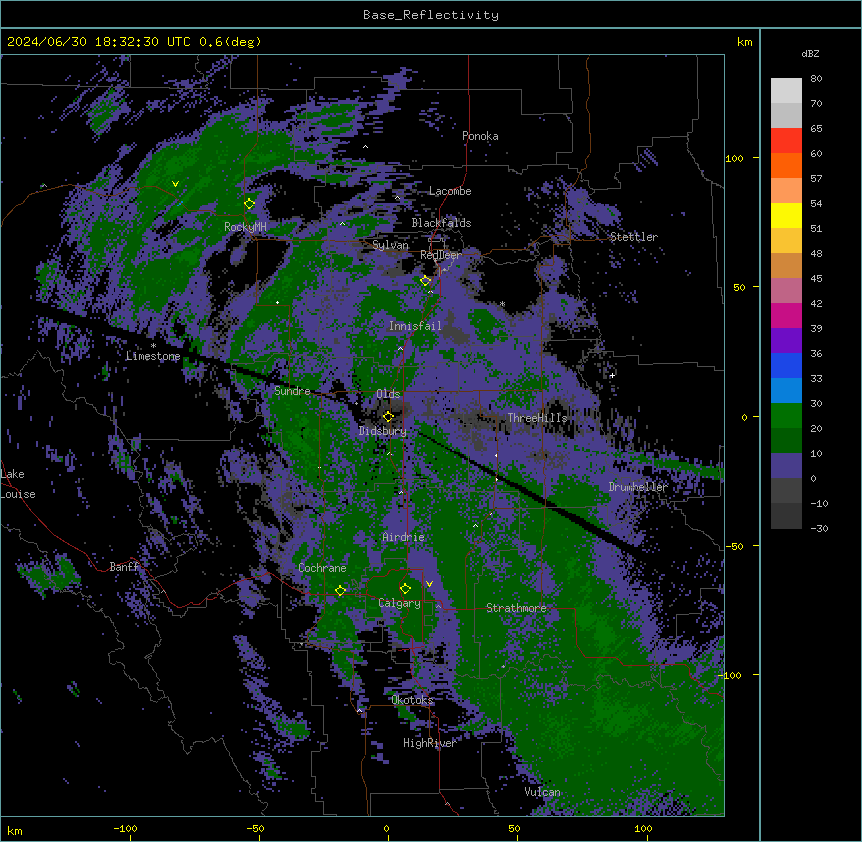Click the Calgary city label
This screenshot has width=862, height=842.
pos(400,603)
